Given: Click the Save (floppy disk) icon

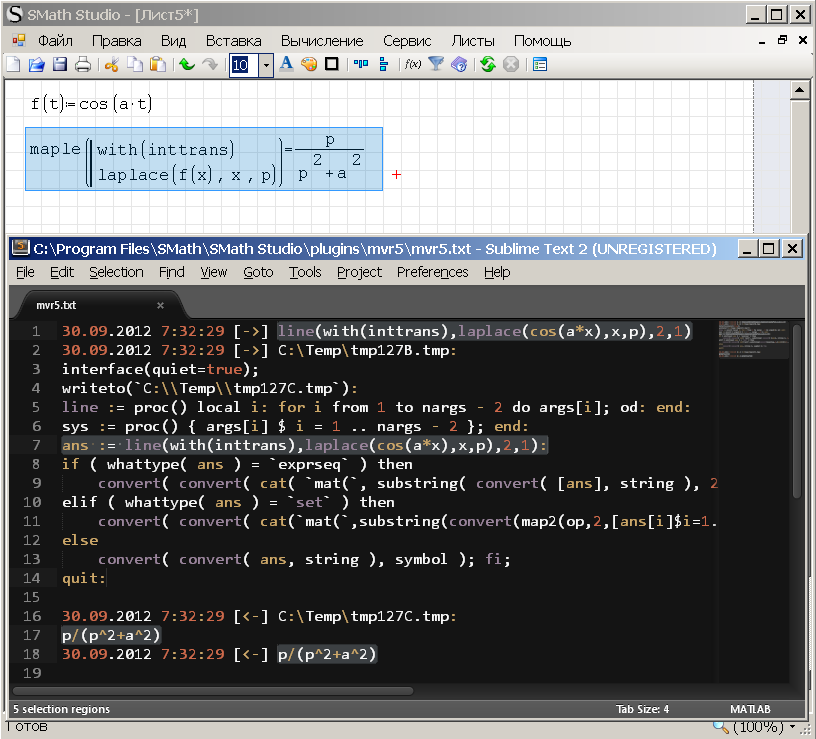Looking at the screenshot, I should (60, 65).
